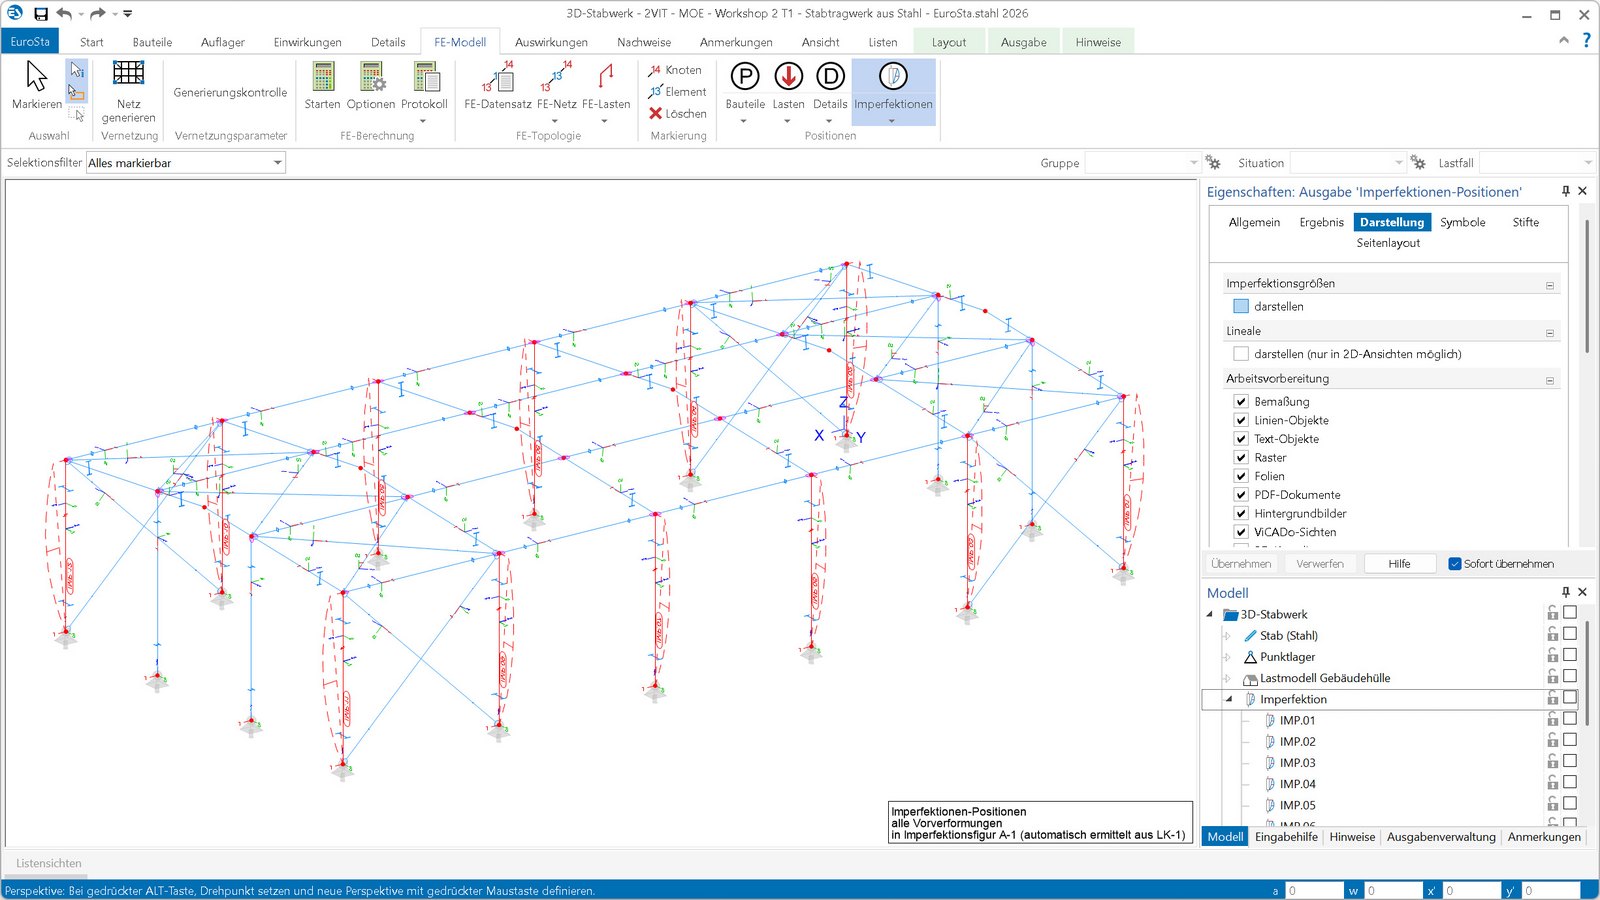
Task: Click the Hilfe button
Action: pos(1399,564)
